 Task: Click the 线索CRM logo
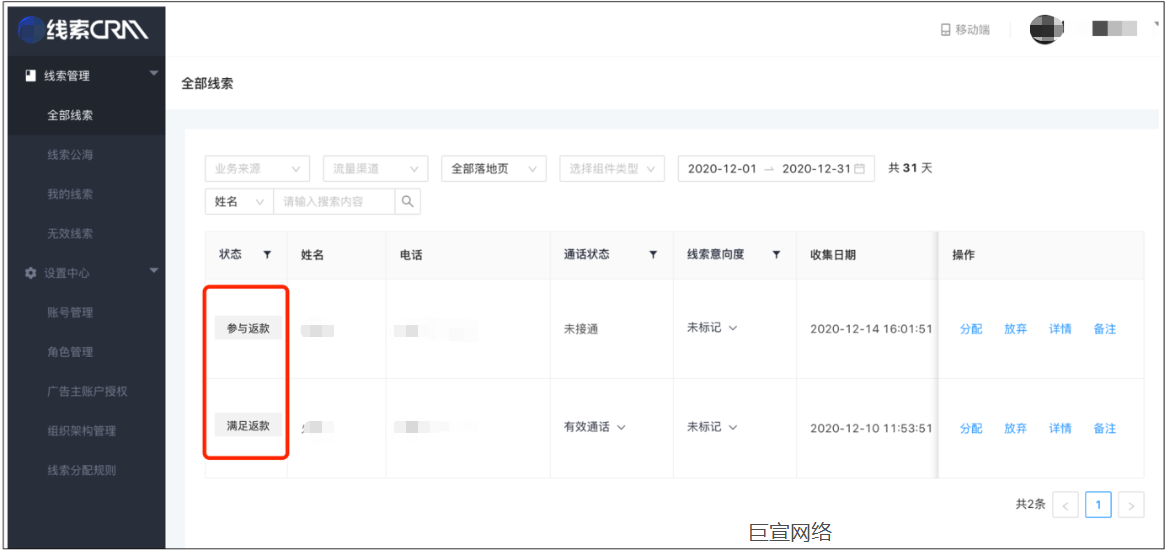click(x=83, y=30)
